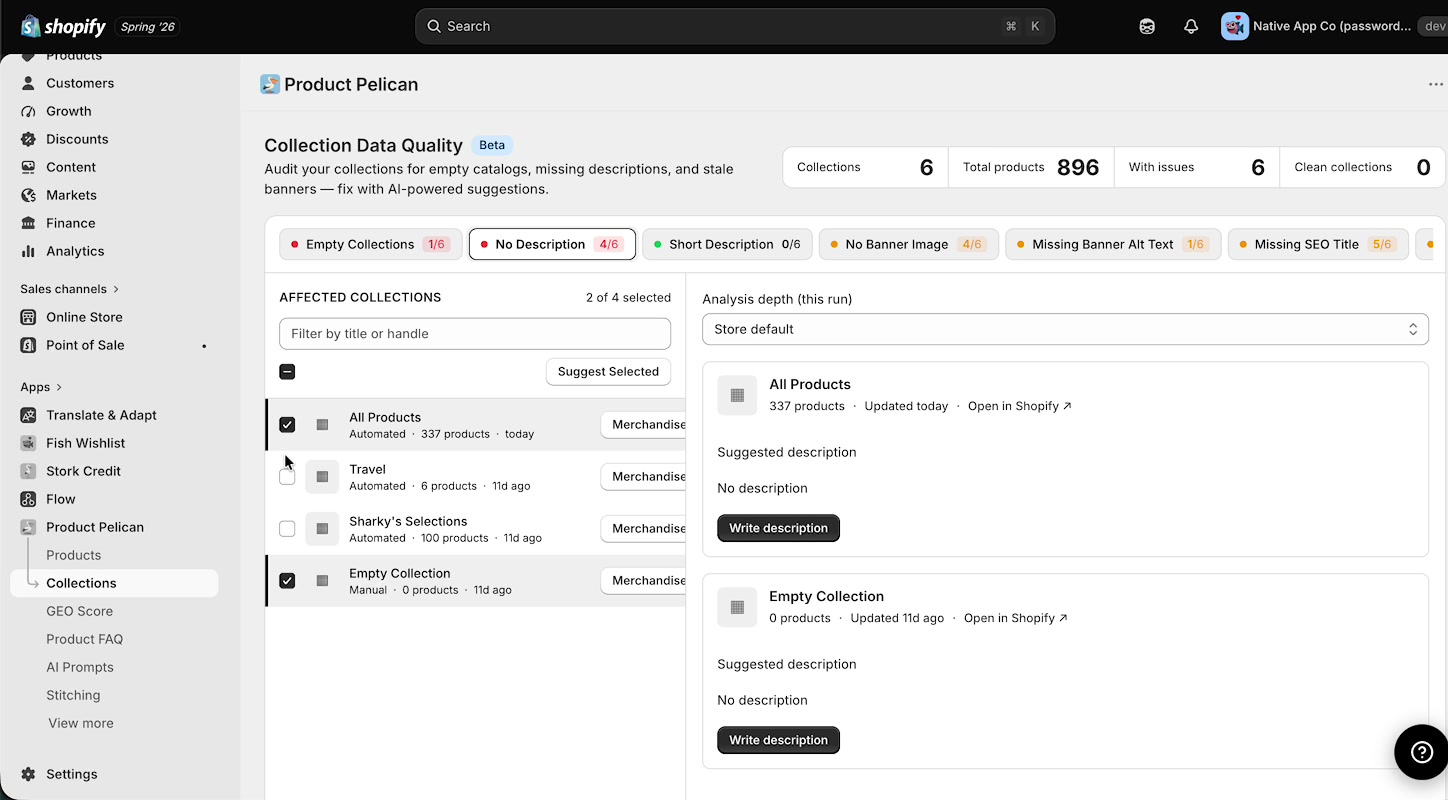Click Merchandise button in All Products row

tap(643, 425)
